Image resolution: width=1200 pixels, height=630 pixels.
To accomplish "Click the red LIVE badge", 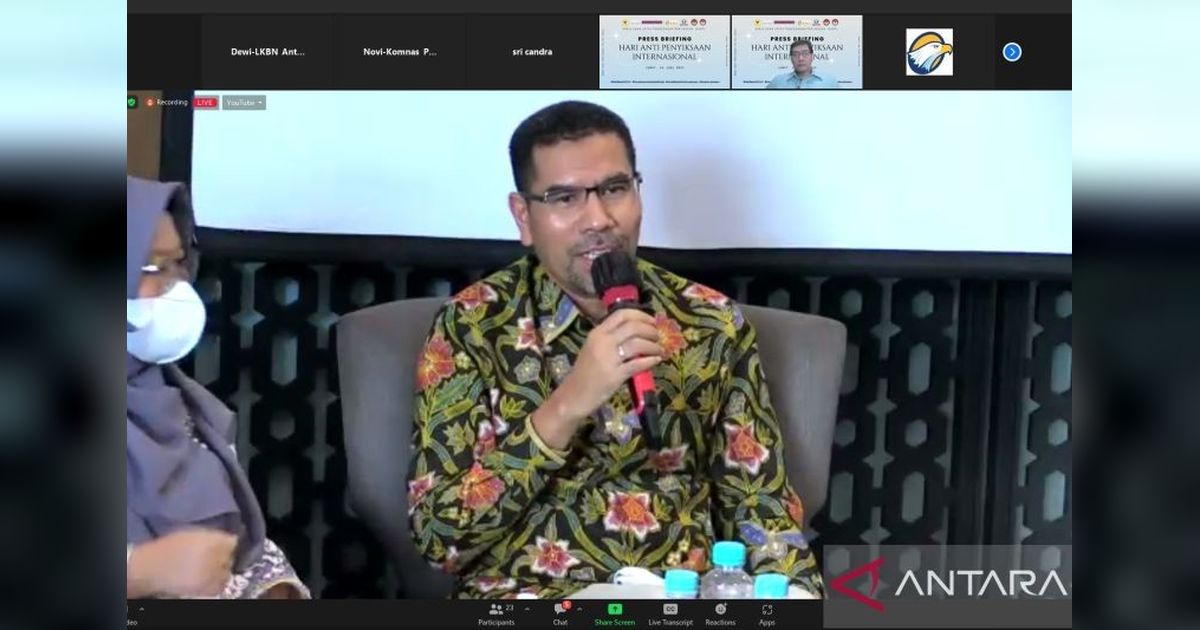I will tap(205, 102).
